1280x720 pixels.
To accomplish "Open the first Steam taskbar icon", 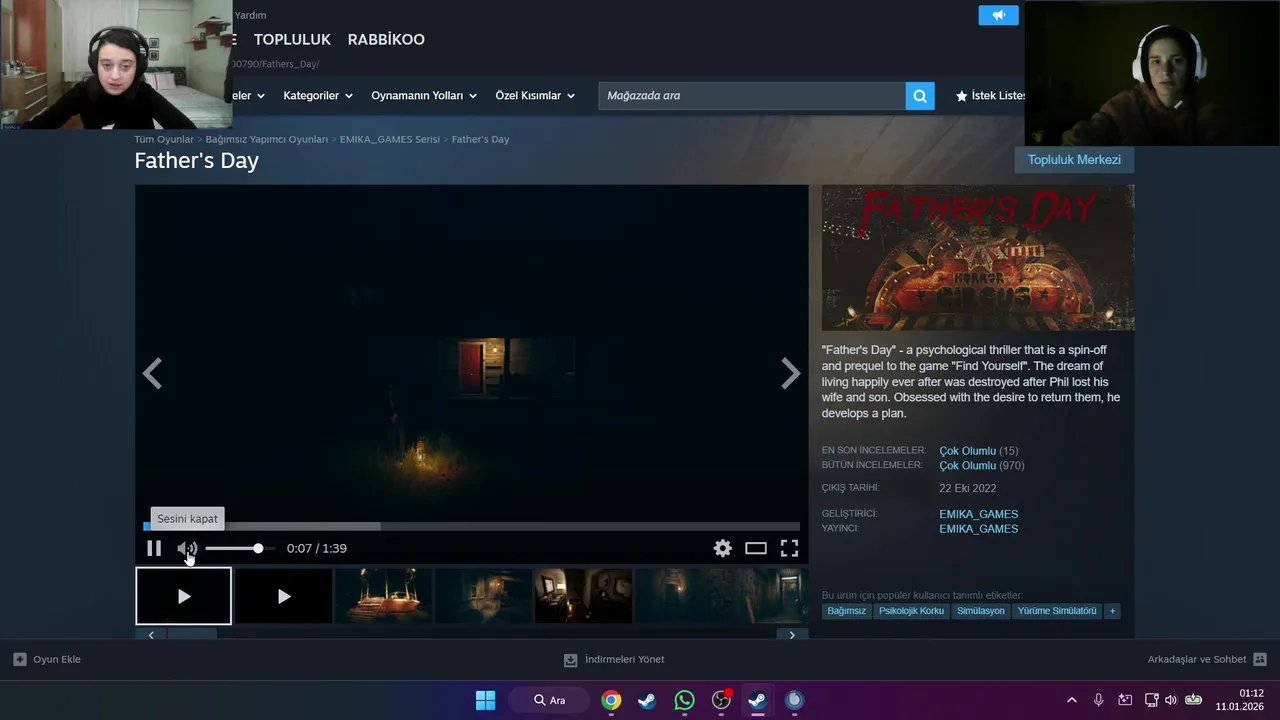I will 647,700.
